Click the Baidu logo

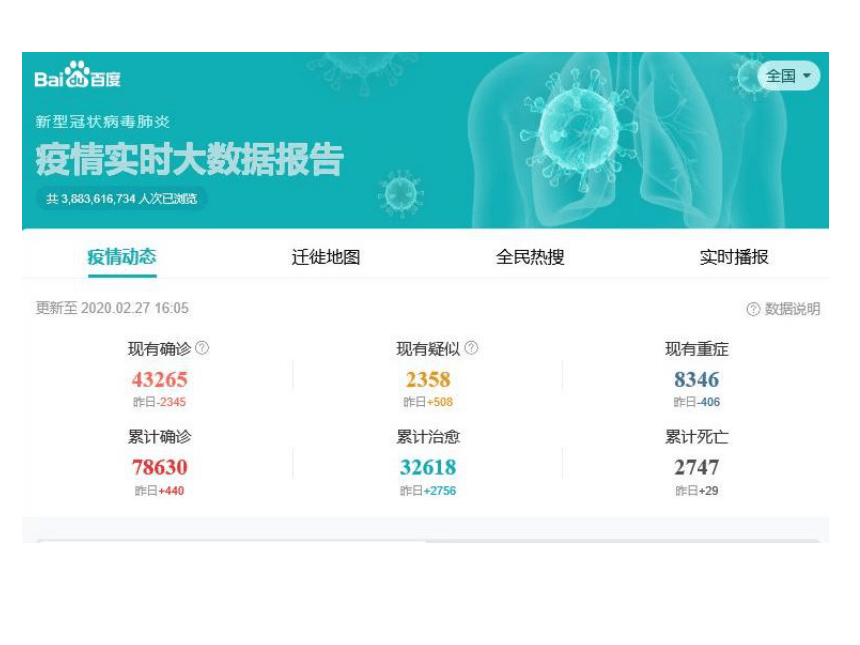pos(77,75)
